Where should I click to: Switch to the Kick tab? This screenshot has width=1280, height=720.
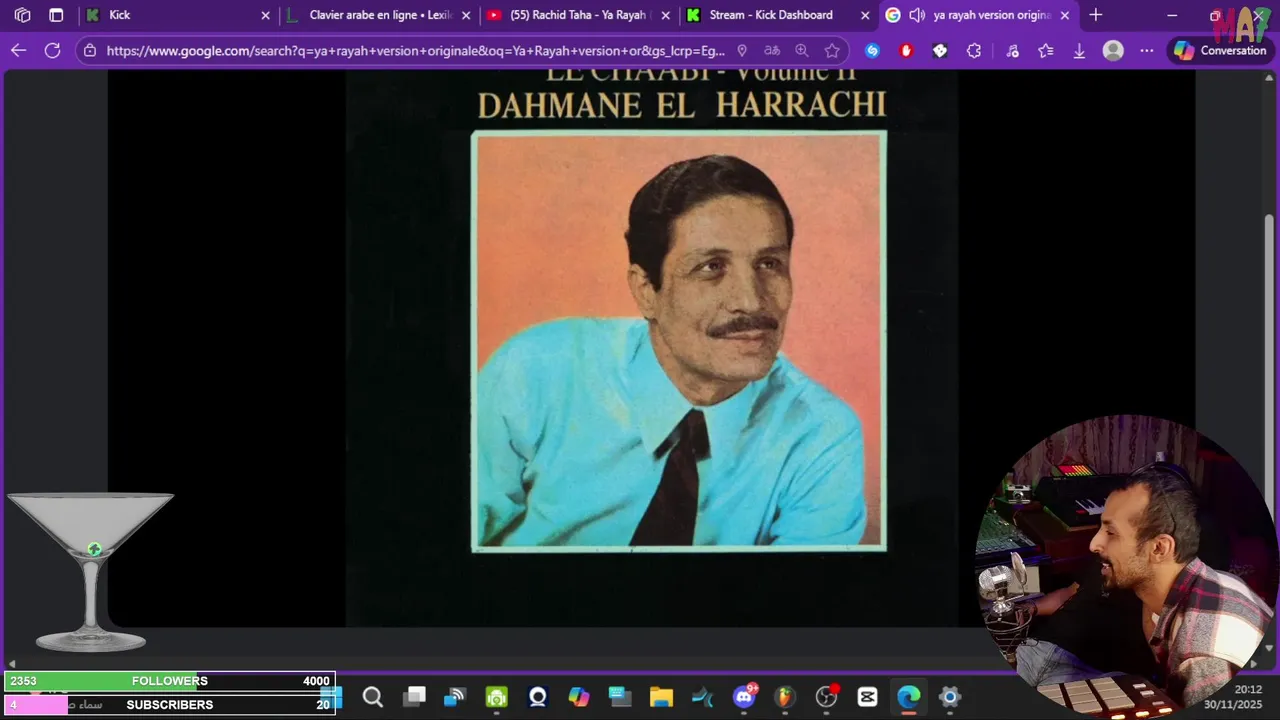pyautogui.click(x=180, y=15)
